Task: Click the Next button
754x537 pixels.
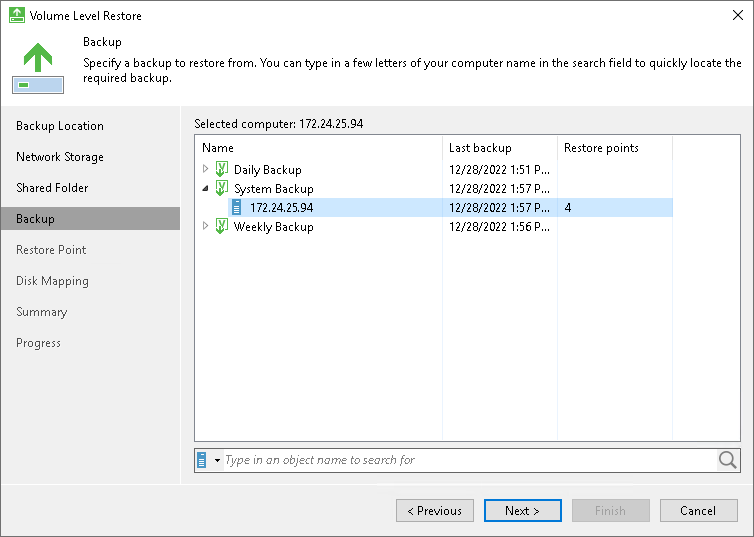Action: click(x=523, y=511)
